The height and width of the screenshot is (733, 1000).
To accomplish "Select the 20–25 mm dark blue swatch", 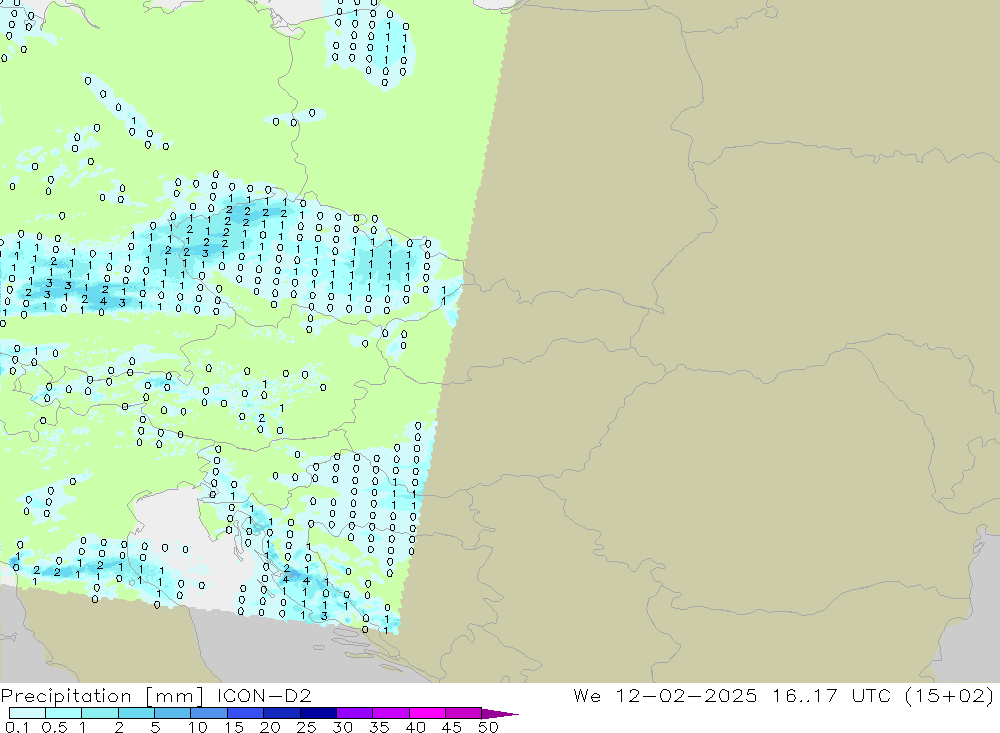I will pyautogui.click(x=282, y=713).
